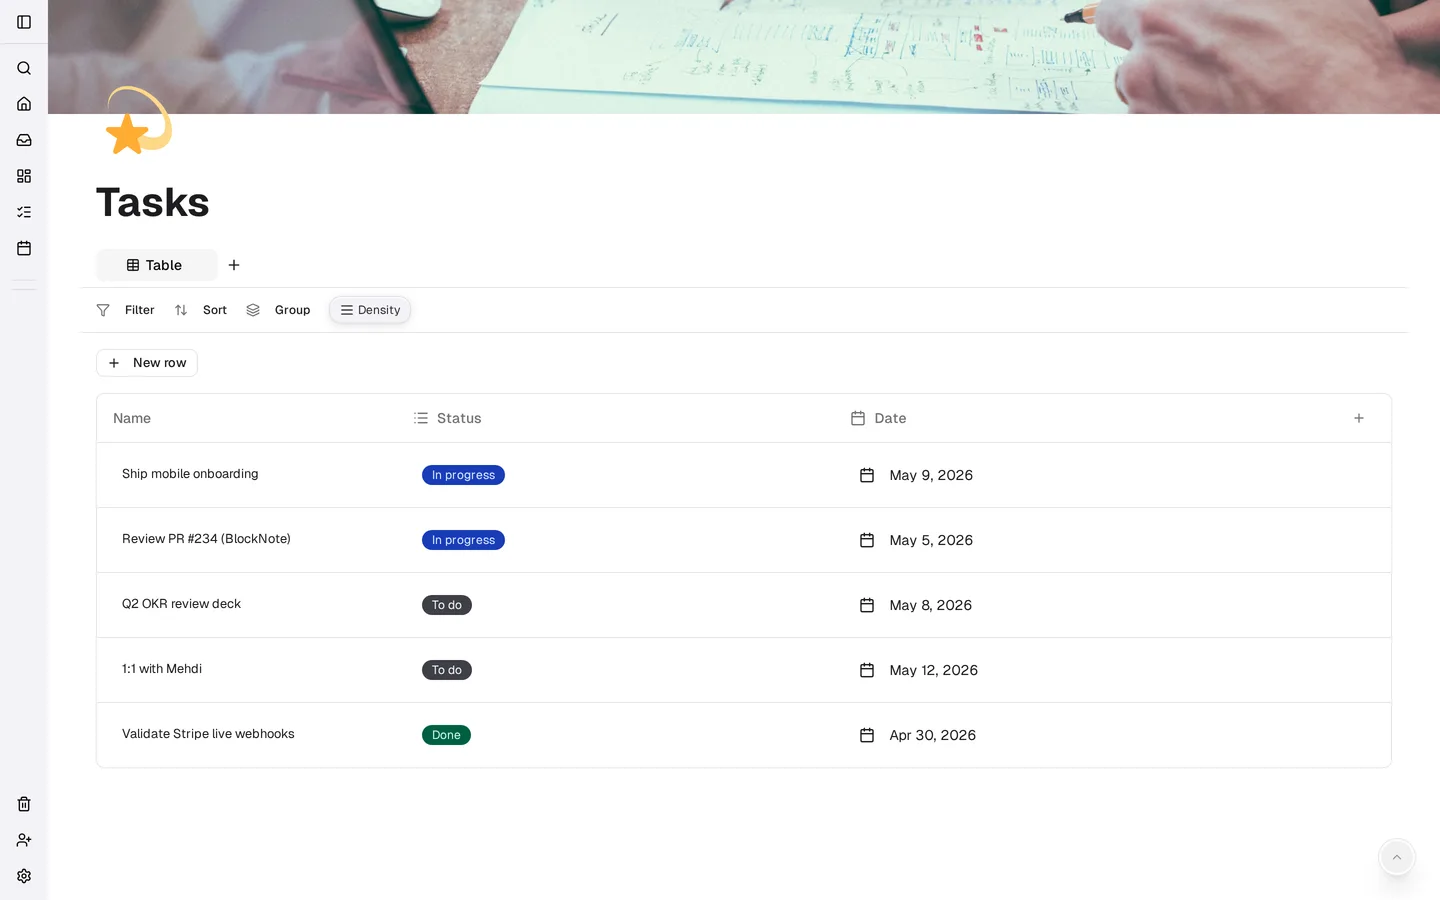Toggle the Density setting
The image size is (1440, 900).
point(370,310)
